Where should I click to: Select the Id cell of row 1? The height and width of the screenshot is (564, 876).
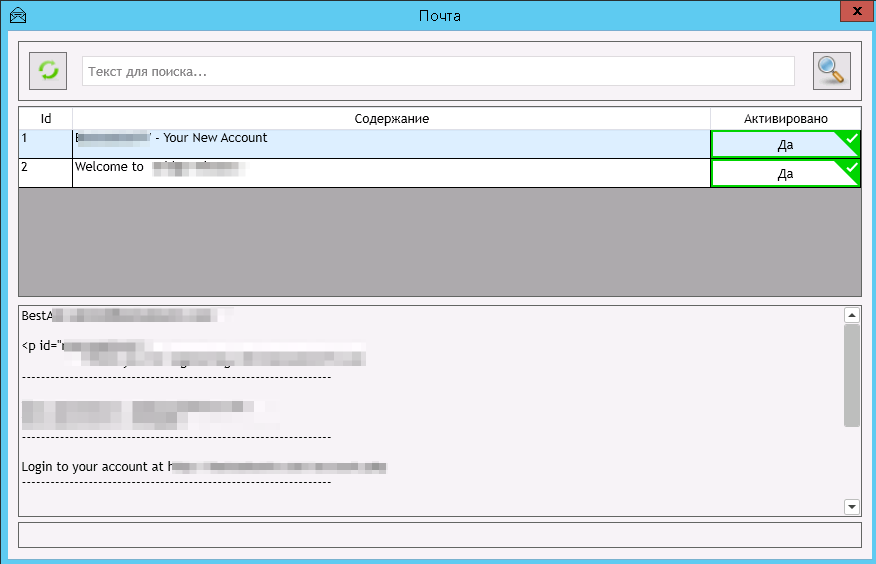tap(46, 144)
